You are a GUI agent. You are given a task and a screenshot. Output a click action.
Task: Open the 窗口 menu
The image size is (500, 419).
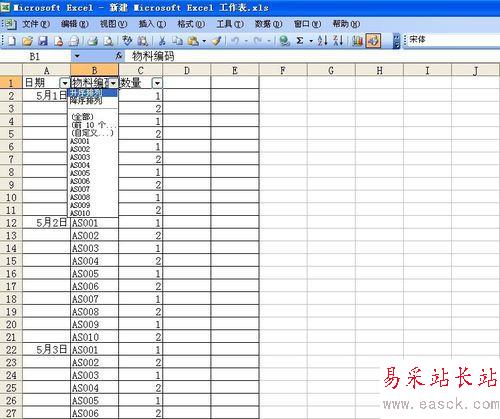[x=307, y=24]
